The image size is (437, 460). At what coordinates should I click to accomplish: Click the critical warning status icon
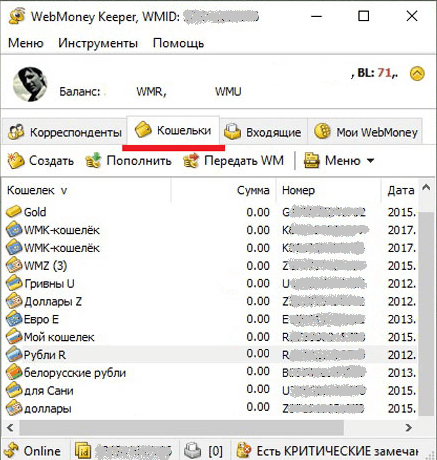tap(243, 450)
